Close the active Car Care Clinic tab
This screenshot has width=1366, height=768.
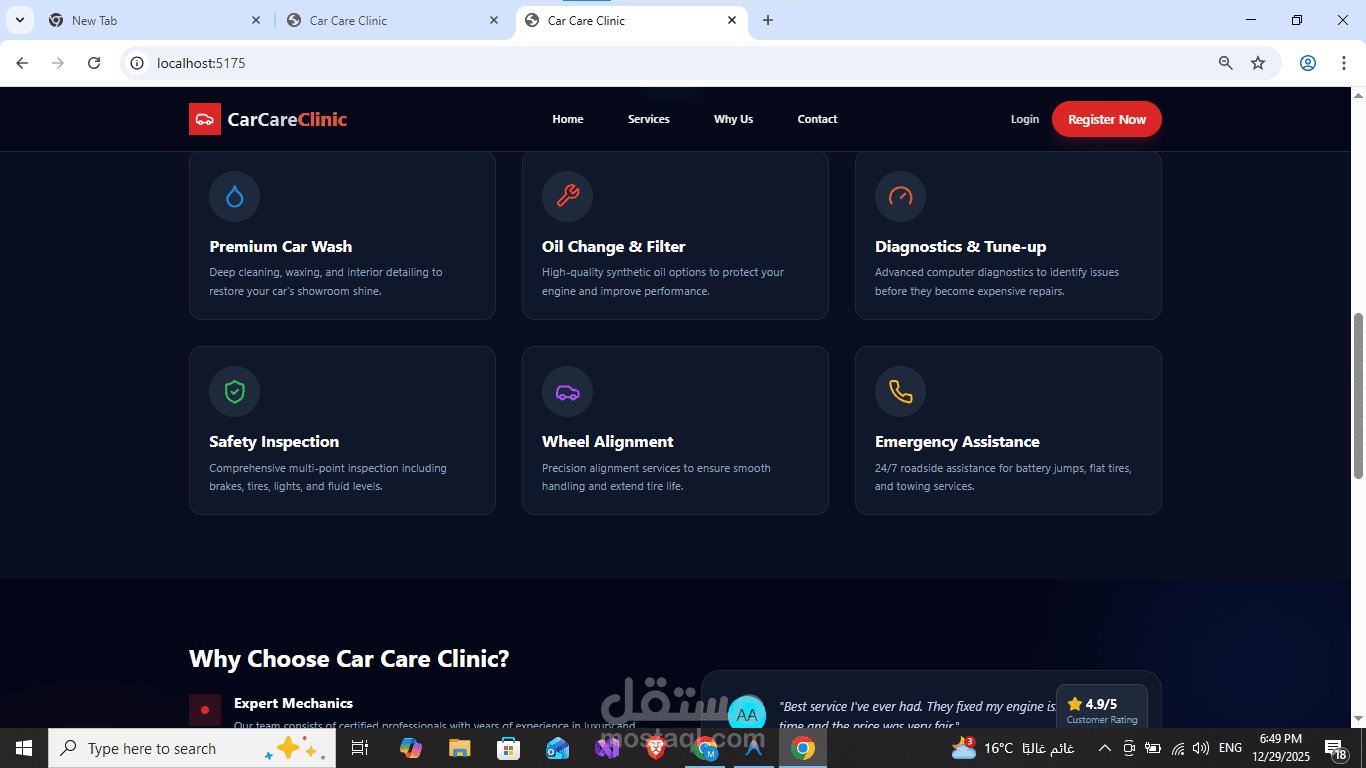coord(732,20)
